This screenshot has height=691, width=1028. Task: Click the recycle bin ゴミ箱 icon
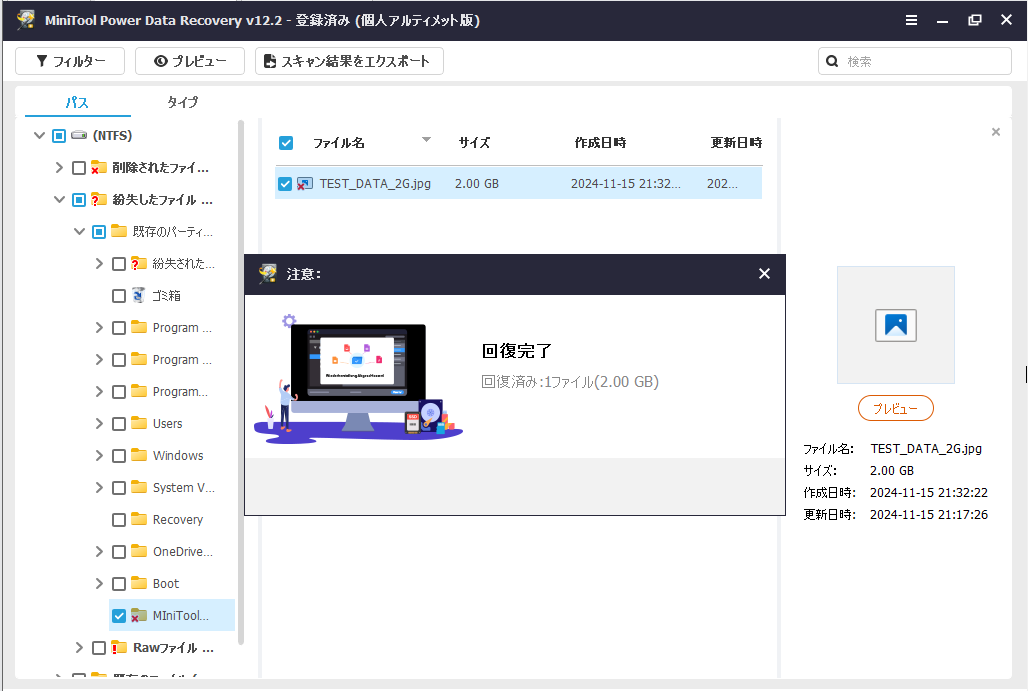[138, 295]
